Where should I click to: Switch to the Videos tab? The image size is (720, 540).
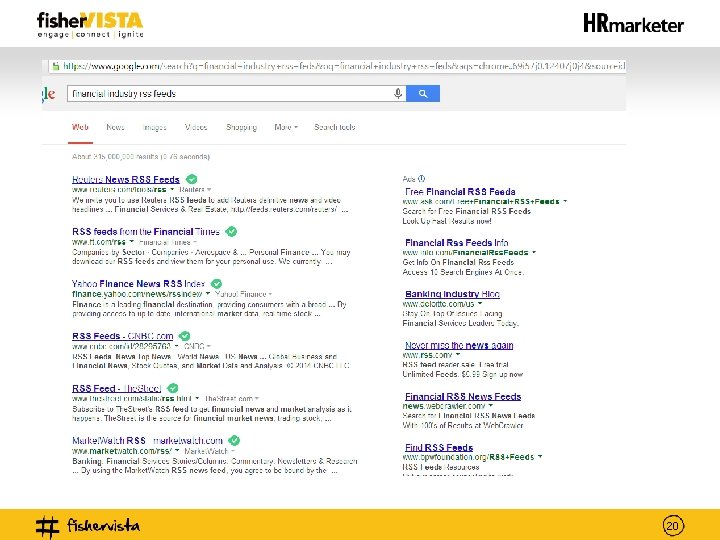pos(196,127)
